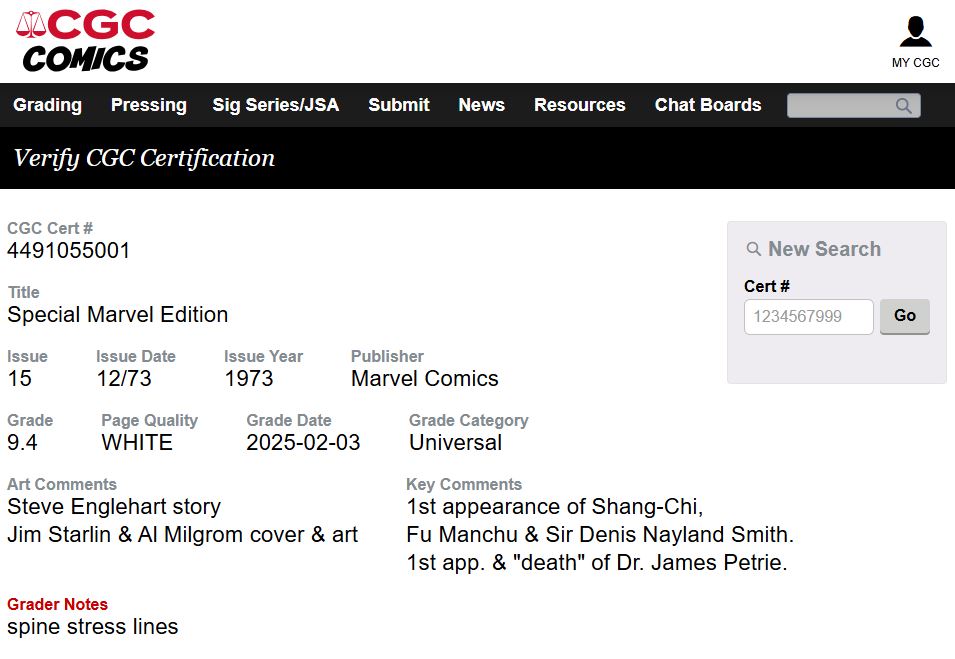
Task: Click the Cert # input box
Action: [x=809, y=316]
